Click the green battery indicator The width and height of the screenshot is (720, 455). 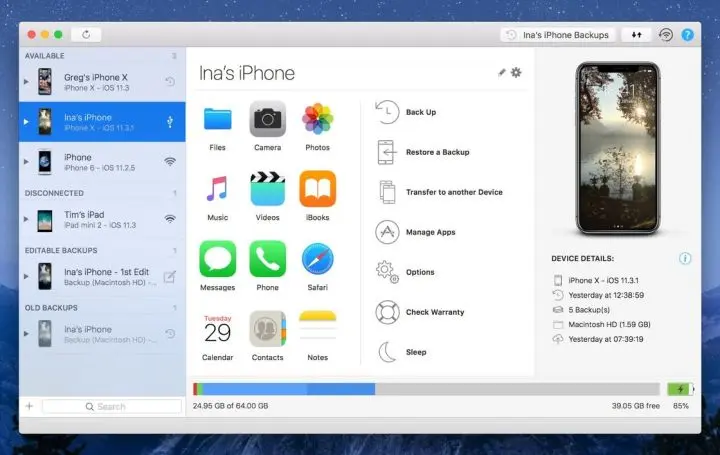click(681, 389)
